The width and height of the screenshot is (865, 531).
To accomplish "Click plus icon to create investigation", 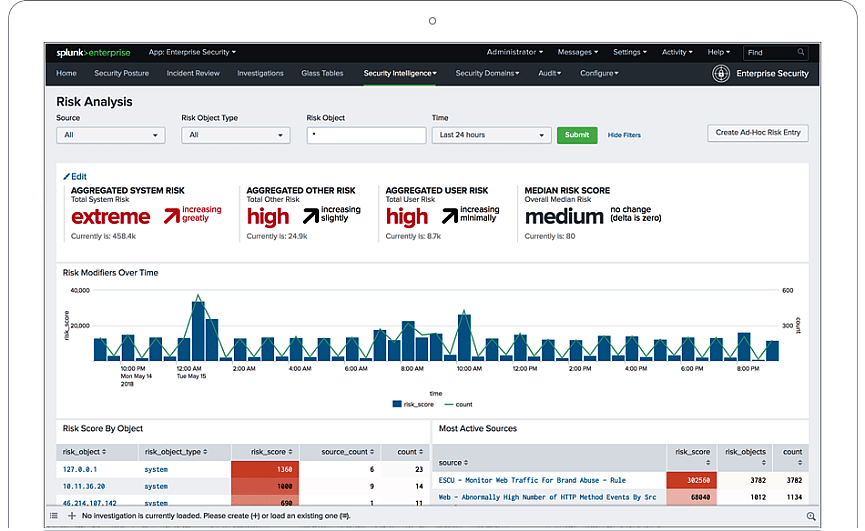I will coord(72,516).
